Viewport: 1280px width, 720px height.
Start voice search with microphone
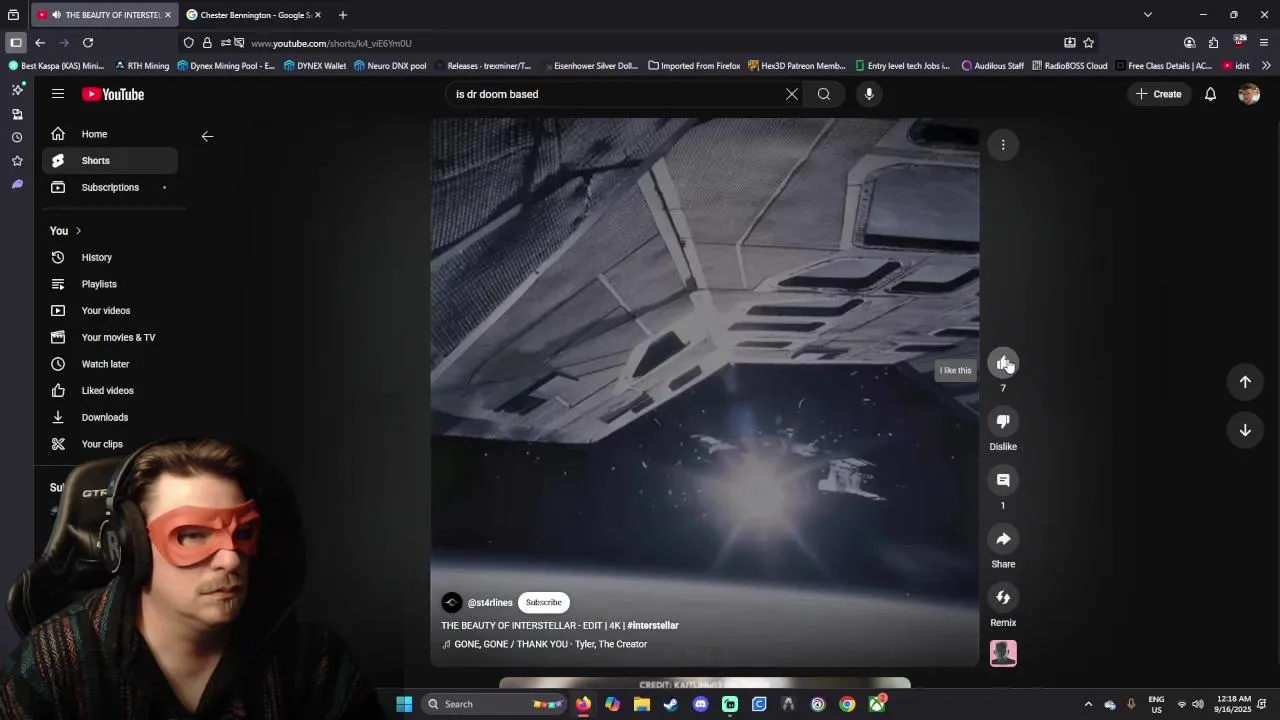tap(869, 94)
